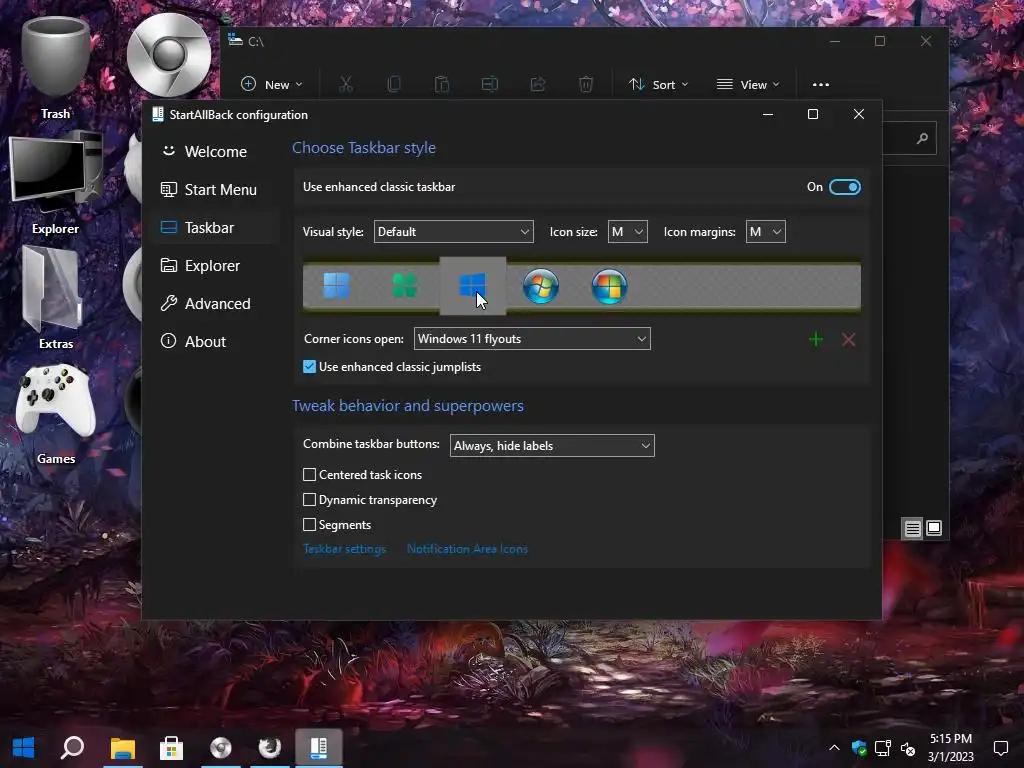Open the View menu in Explorer window

(x=748, y=84)
